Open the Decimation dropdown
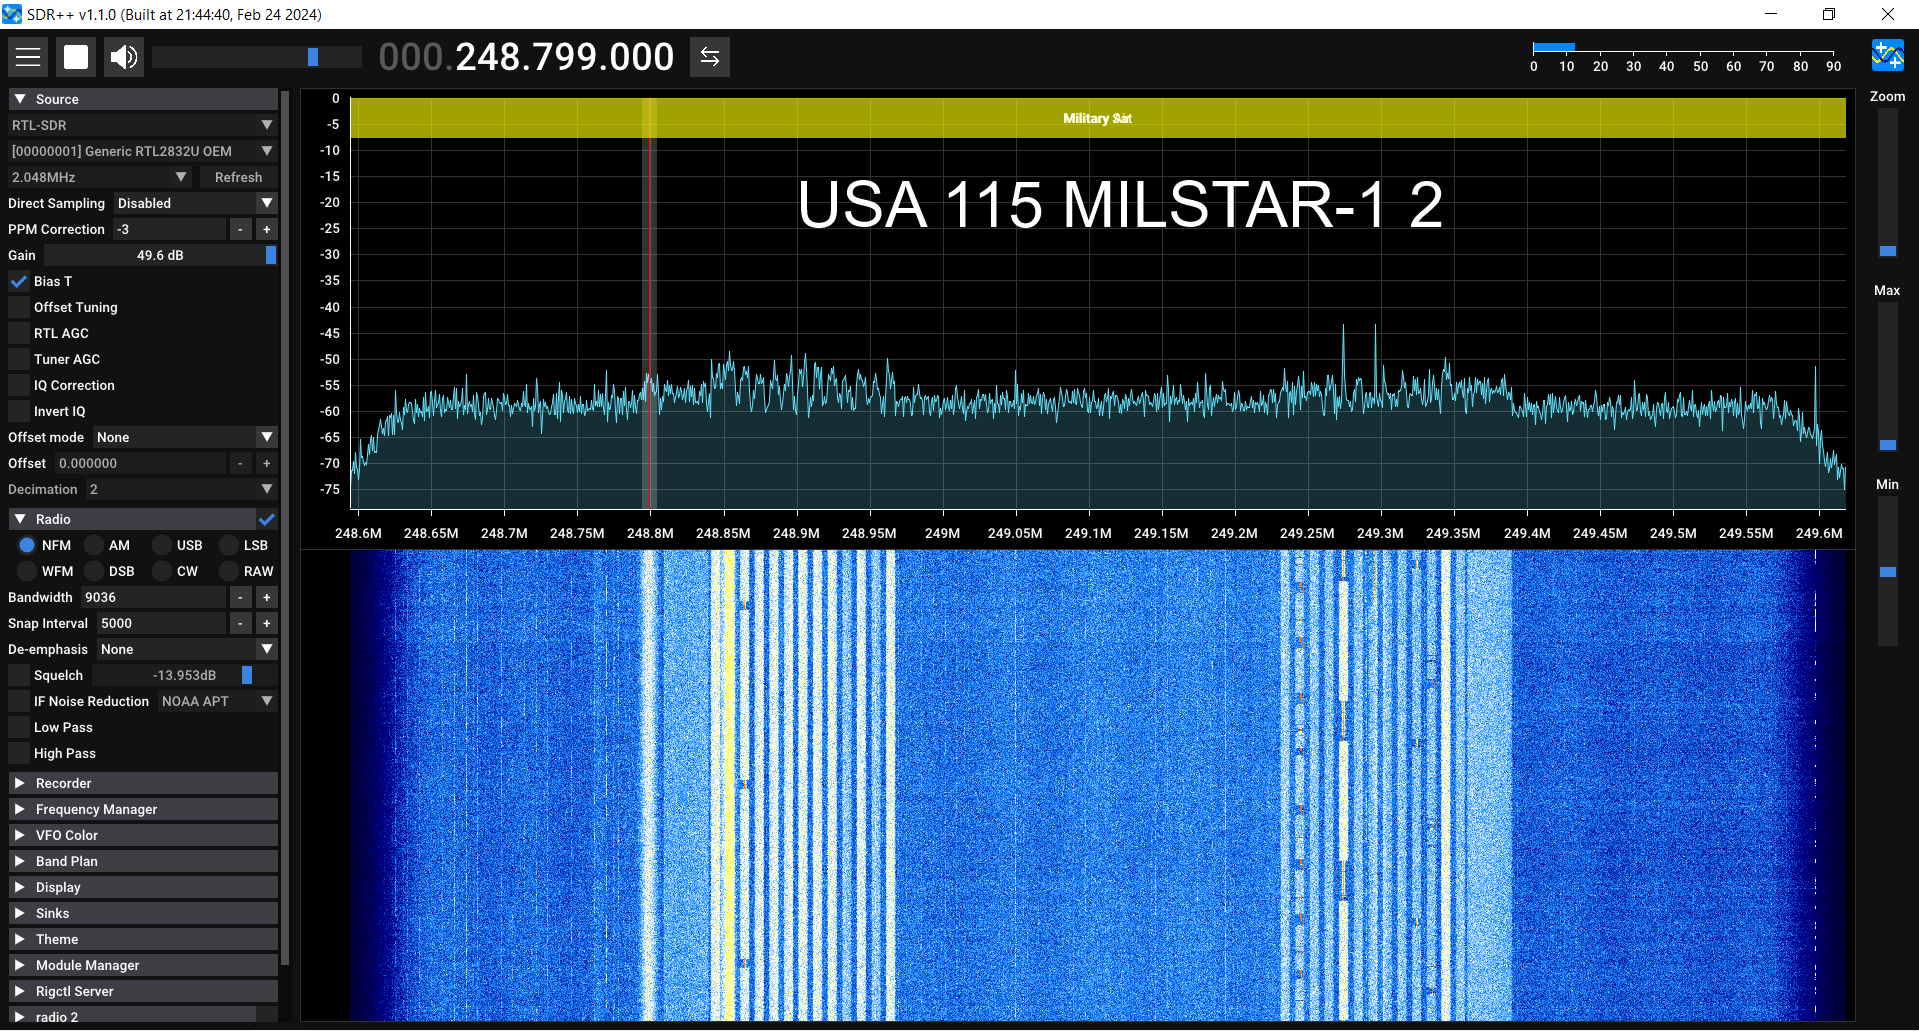This screenshot has width=1919, height=1031. point(181,489)
